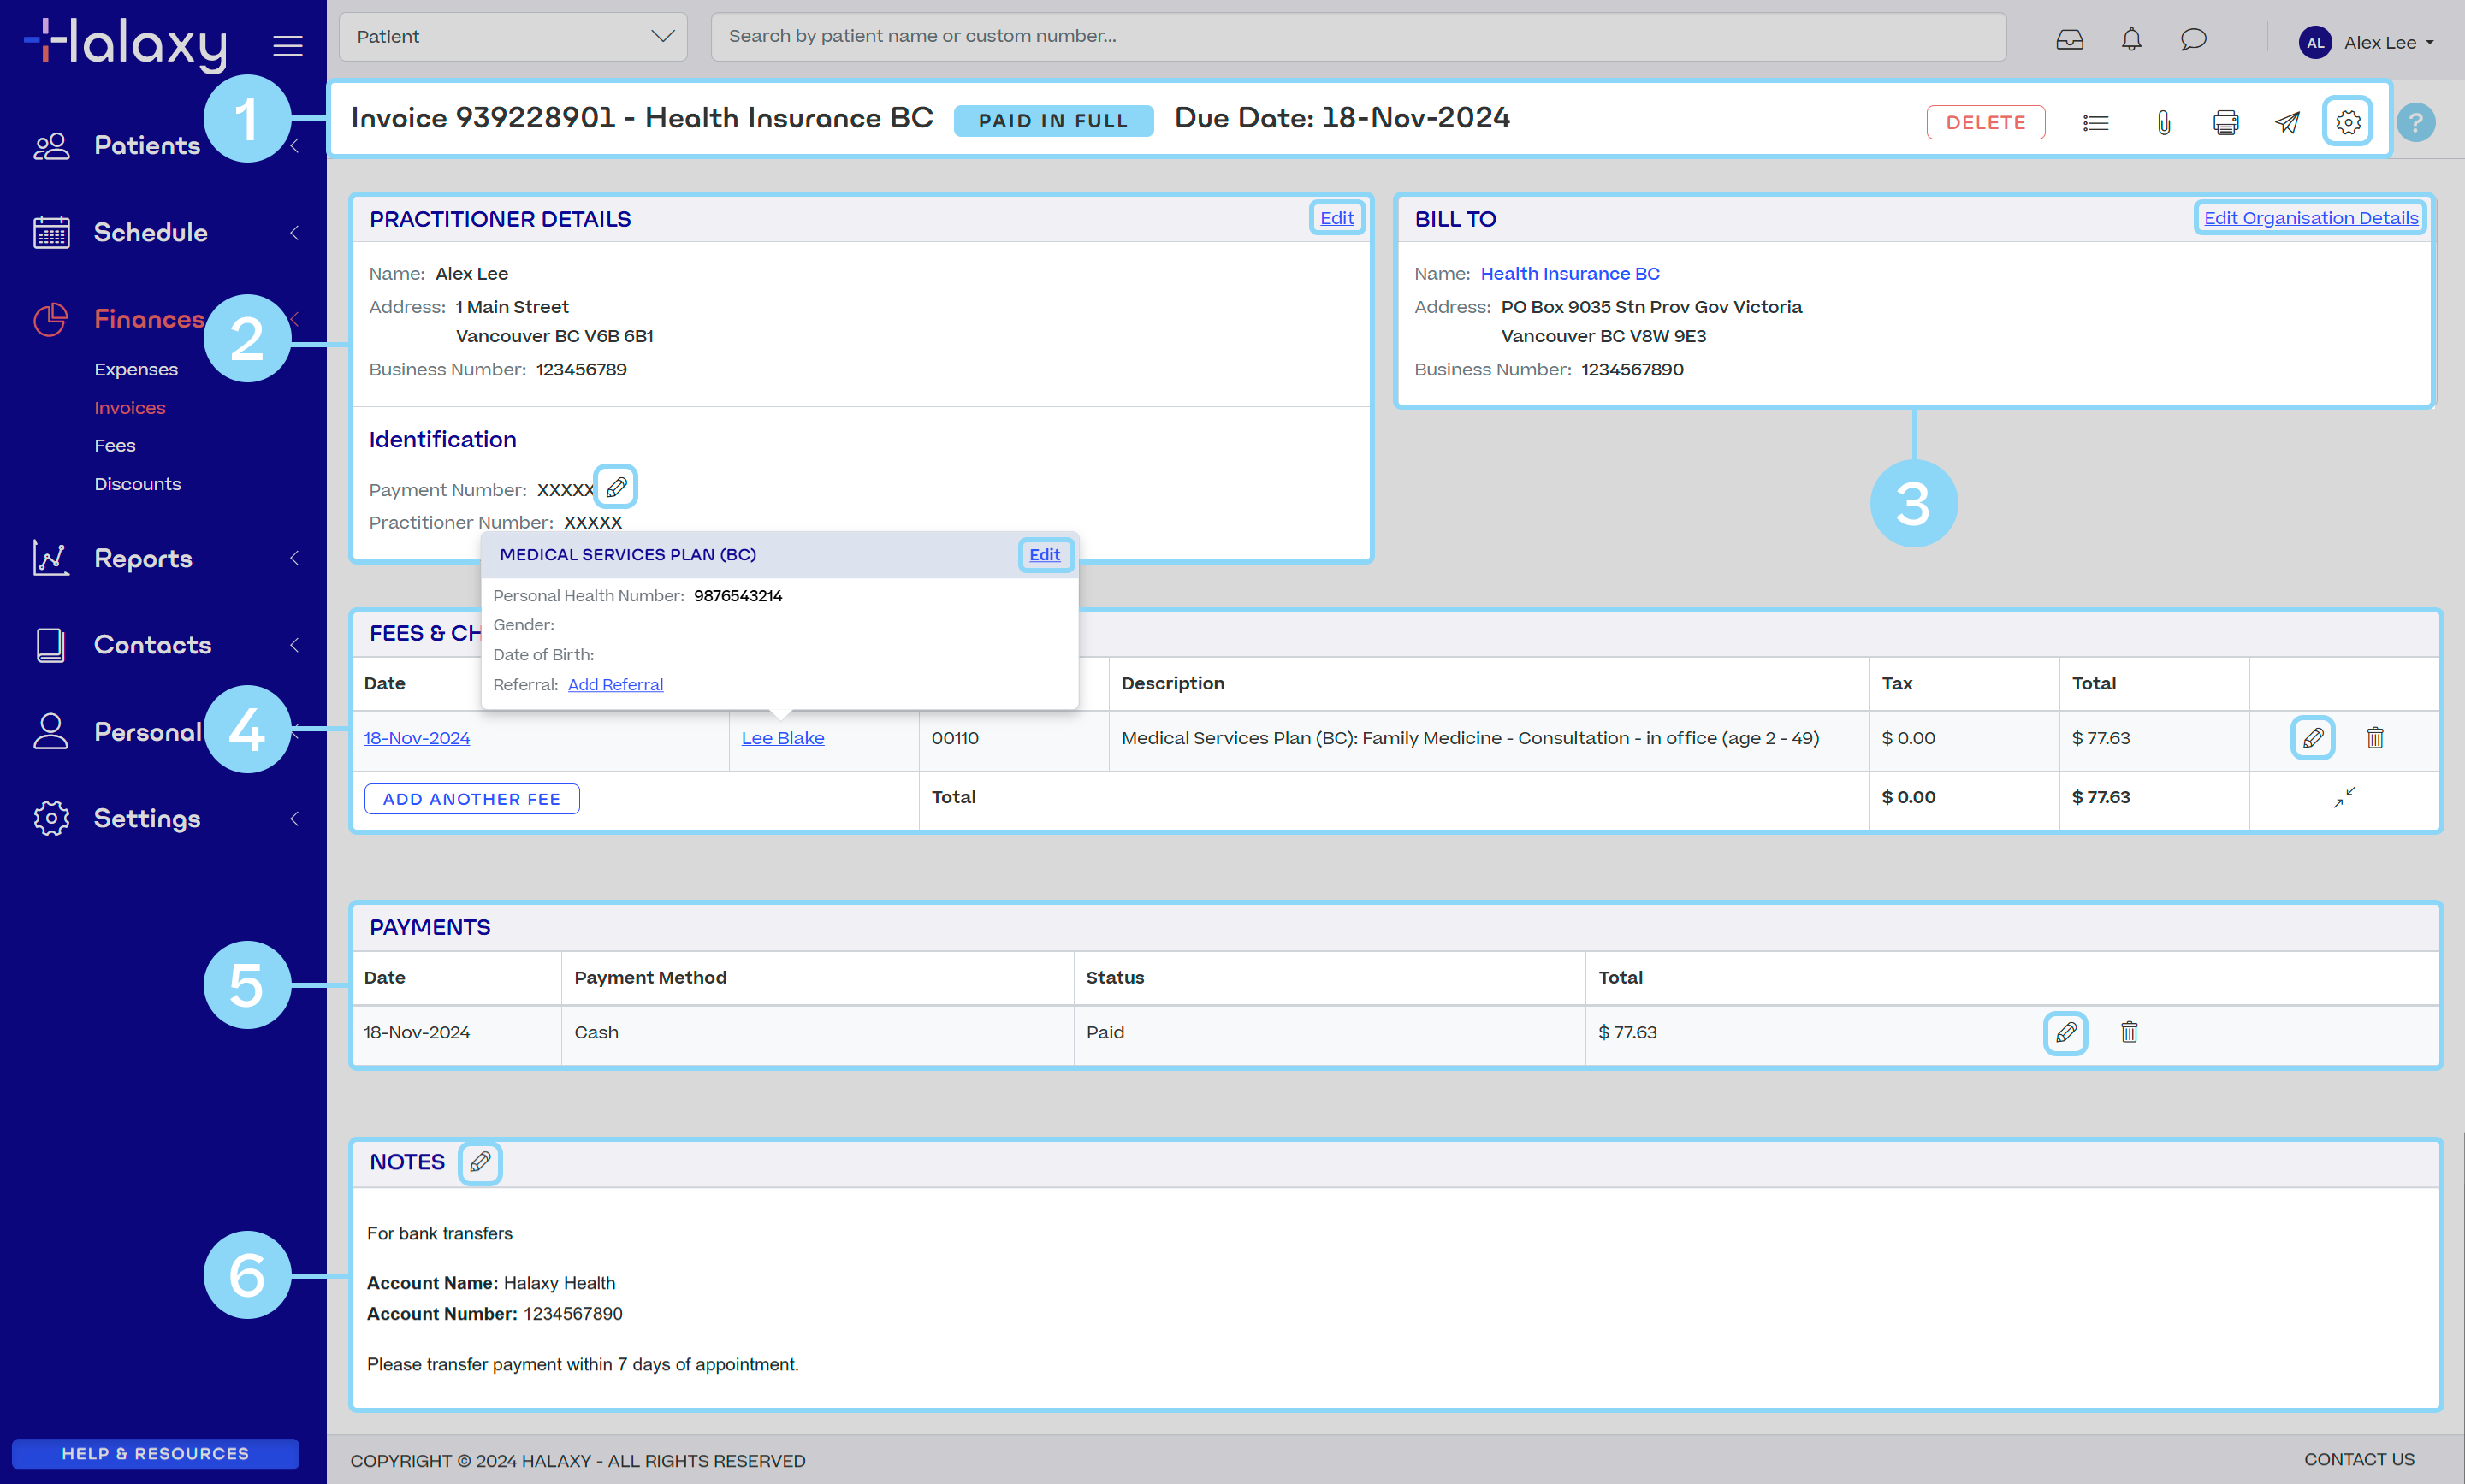
Task: Click Add Another Fee button
Action: (x=472, y=799)
